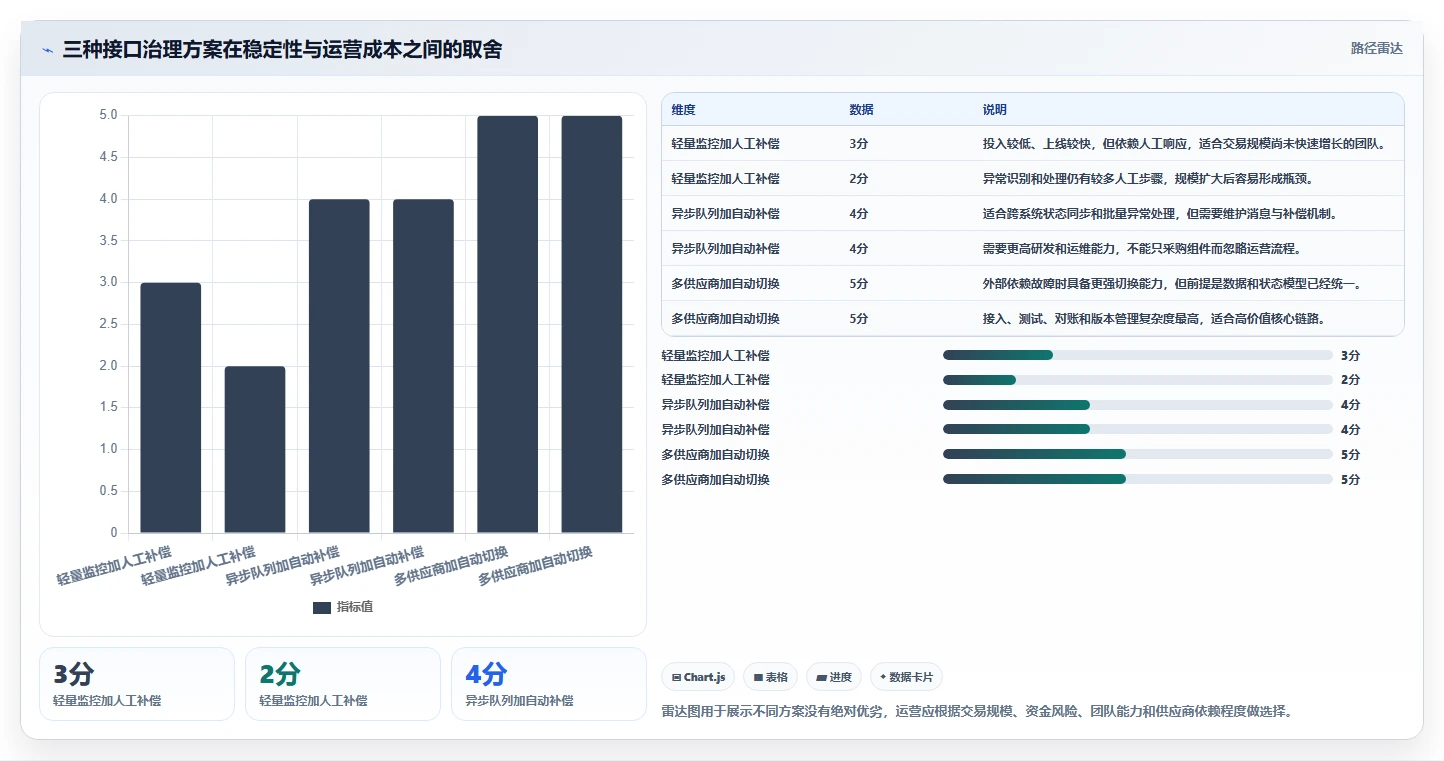The height and width of the screenshot is (761, 1444).
Task: Click the 说明 column header
Action: [x=995, y=109]
